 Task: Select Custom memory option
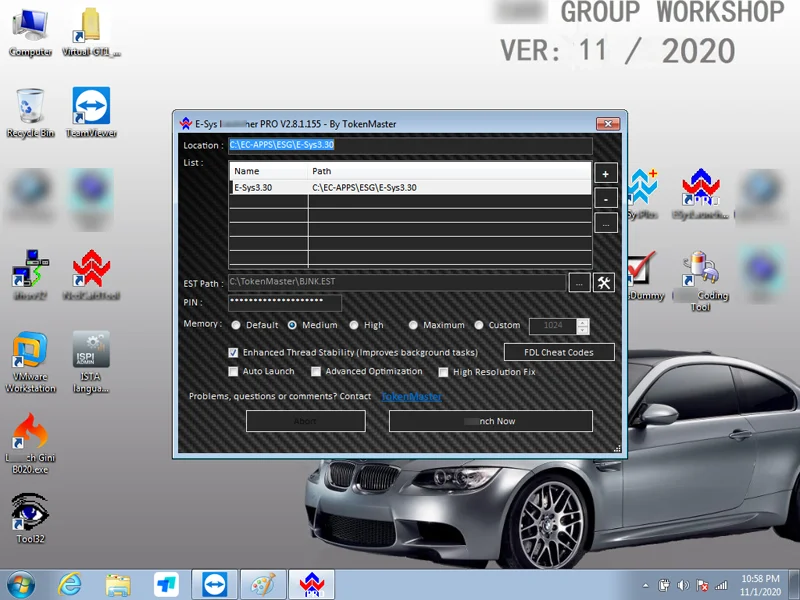pos(479,326)
